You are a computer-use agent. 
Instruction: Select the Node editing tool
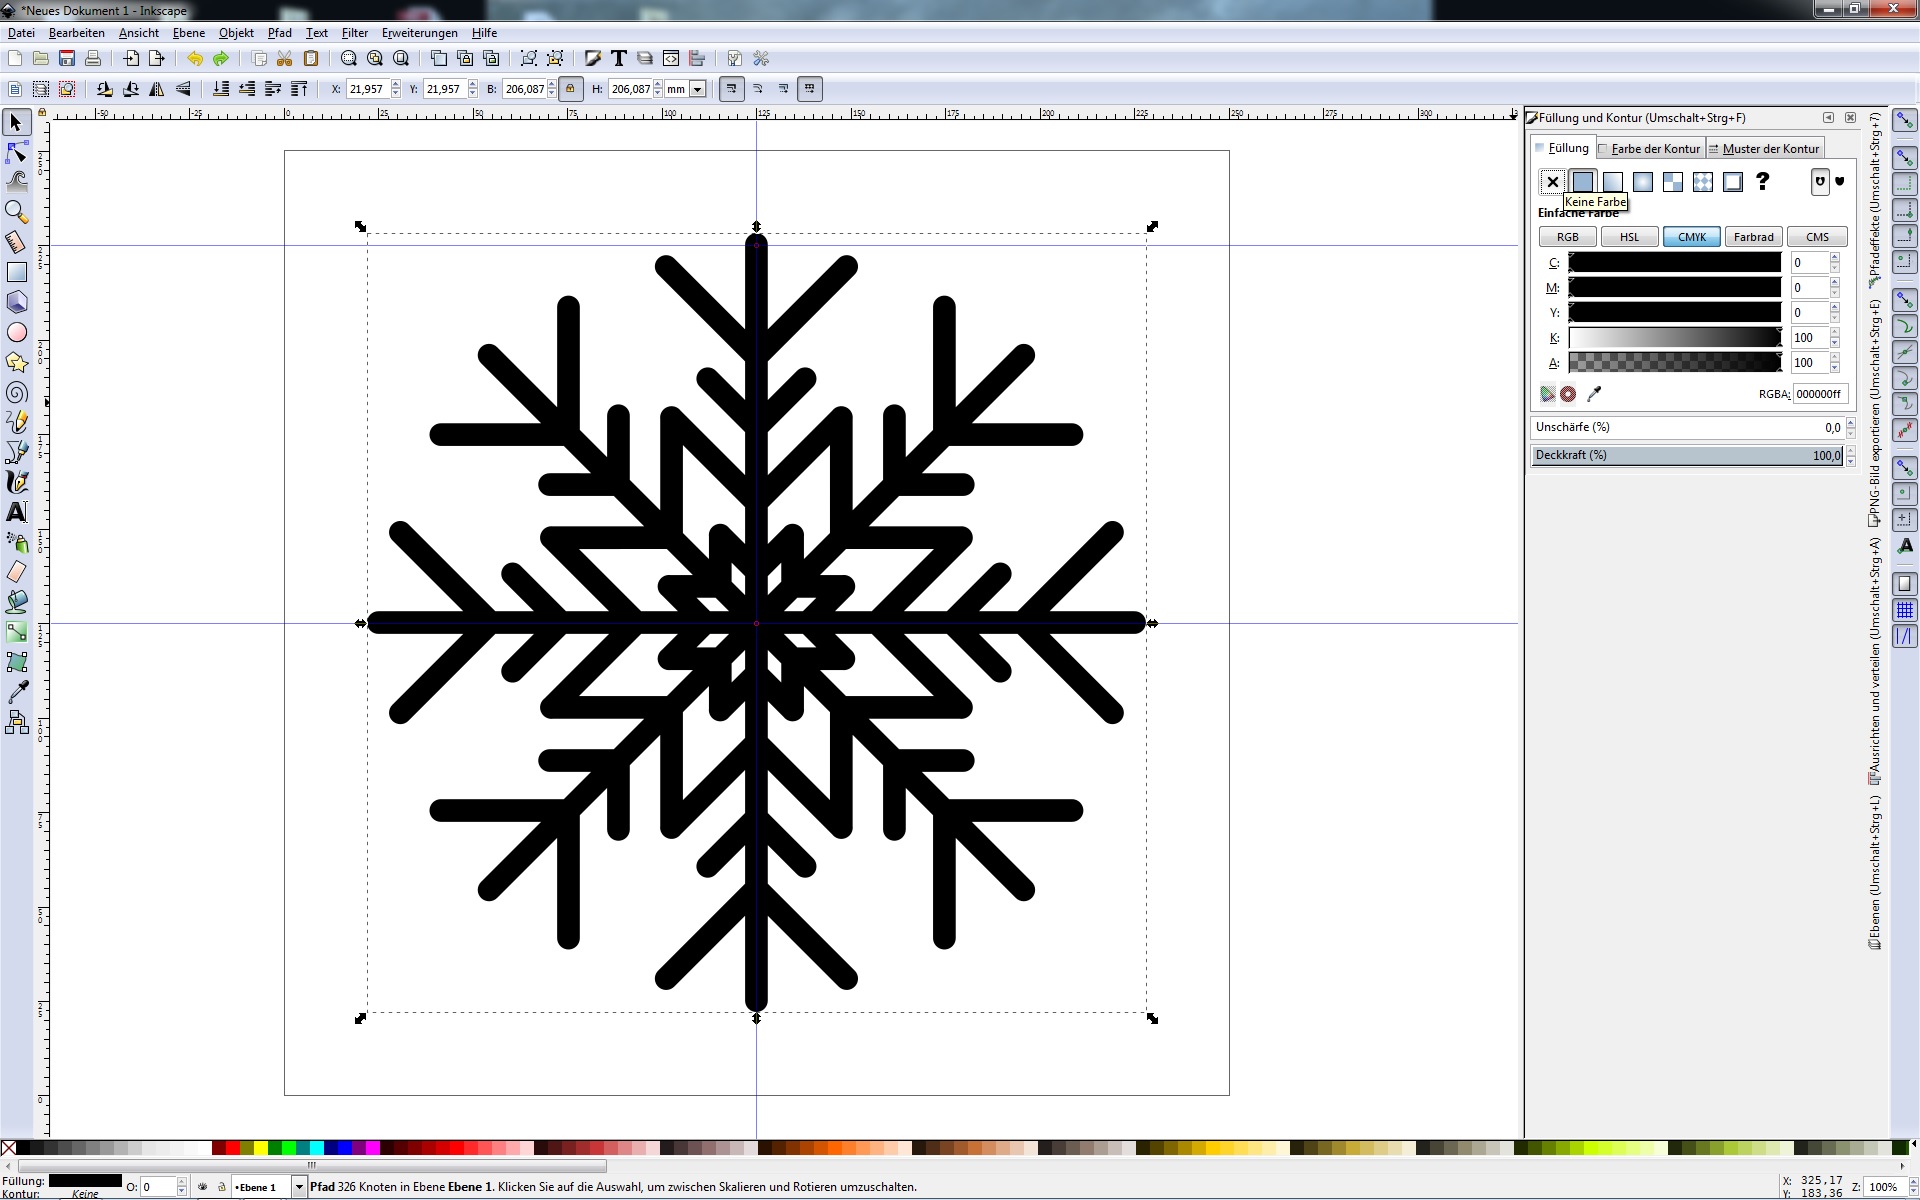tap(16, 152)
